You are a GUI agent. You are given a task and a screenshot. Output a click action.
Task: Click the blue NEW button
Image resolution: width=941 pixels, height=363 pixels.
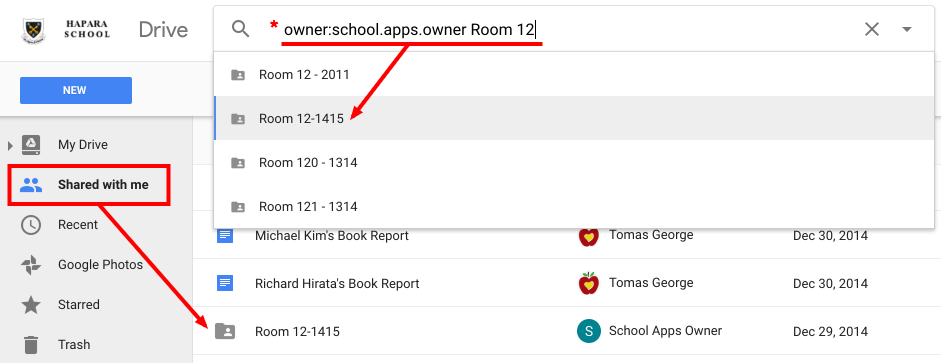[x=76, y=91]
